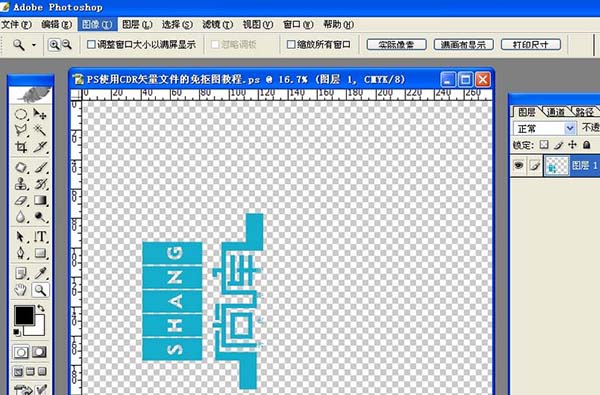Switch to the 路径 tab

pos(584,112)
